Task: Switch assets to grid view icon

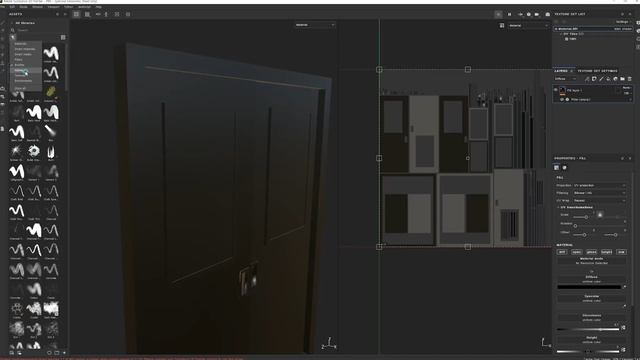Action: (x=63, y=37)
